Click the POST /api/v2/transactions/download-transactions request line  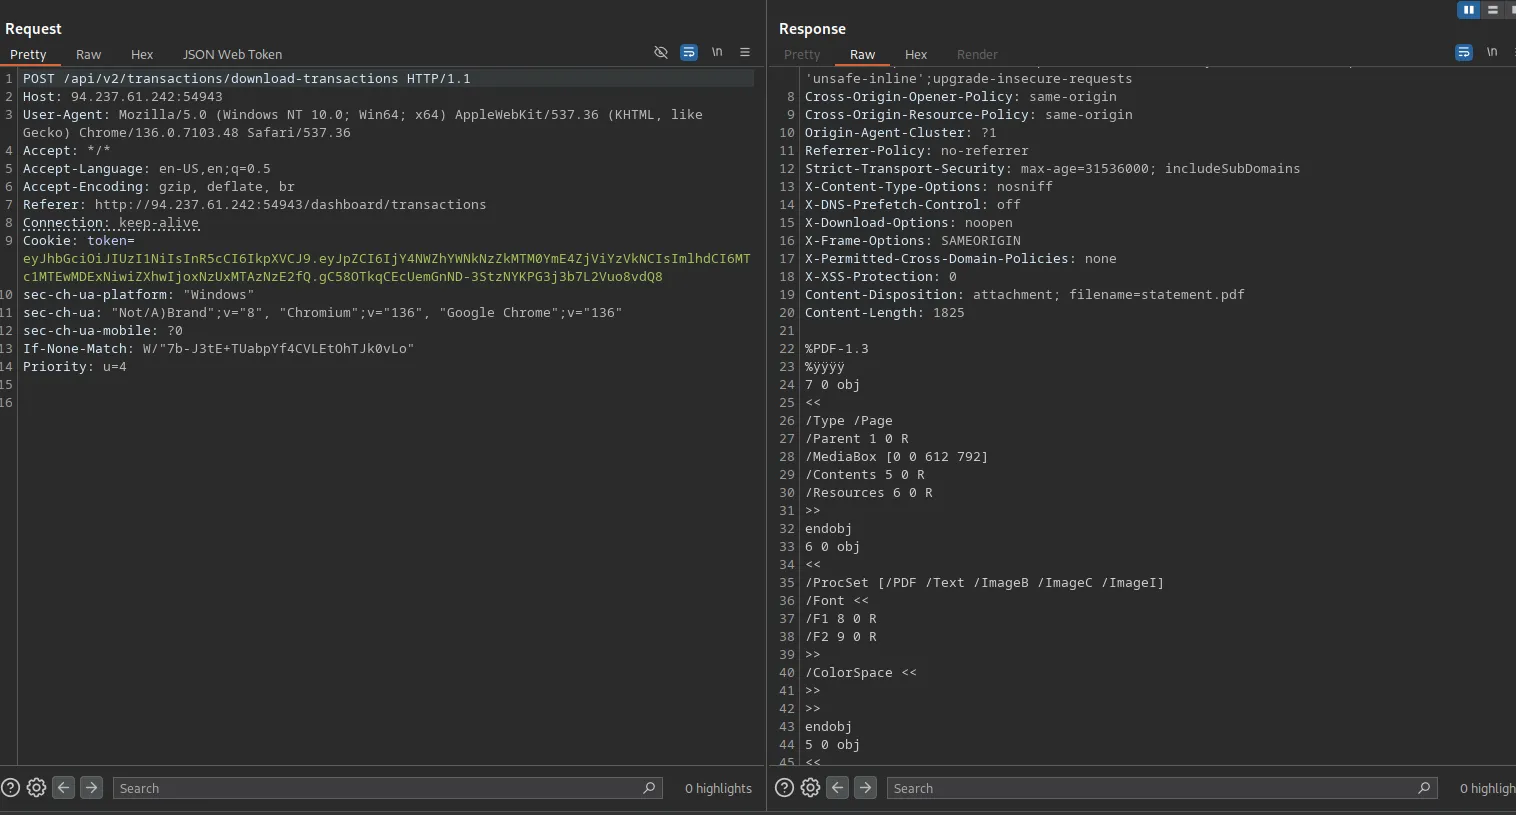point(246,79)
